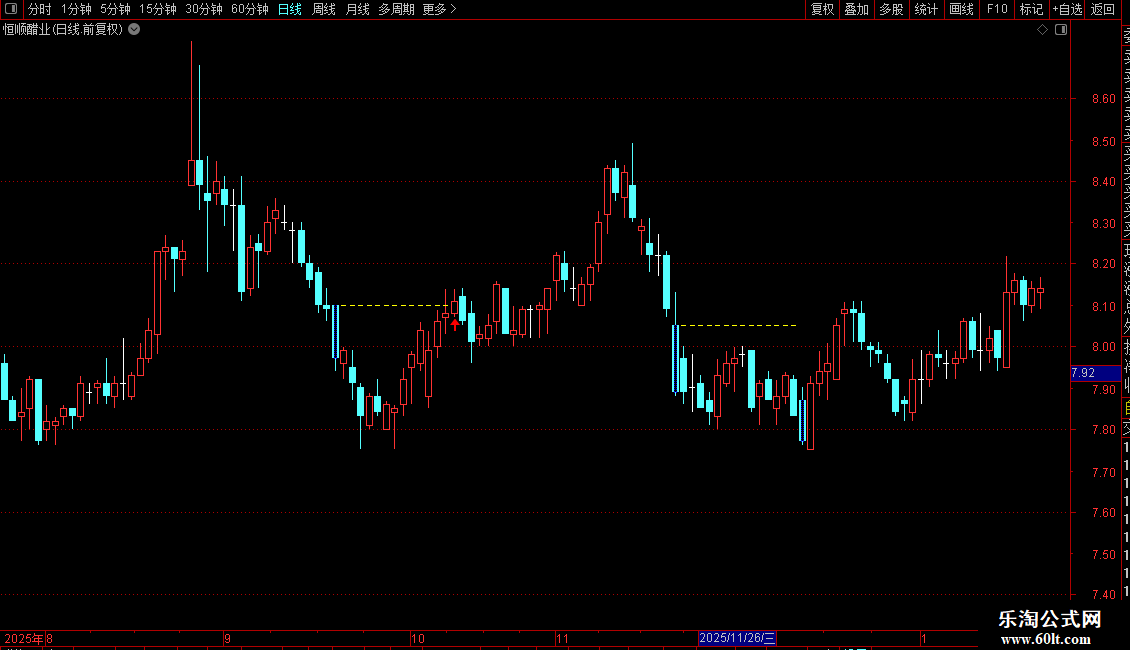Viewport: 1130px width, 650px height.
Task: Open the 复权 adjustment menu
Action: [x=822, y=9]
